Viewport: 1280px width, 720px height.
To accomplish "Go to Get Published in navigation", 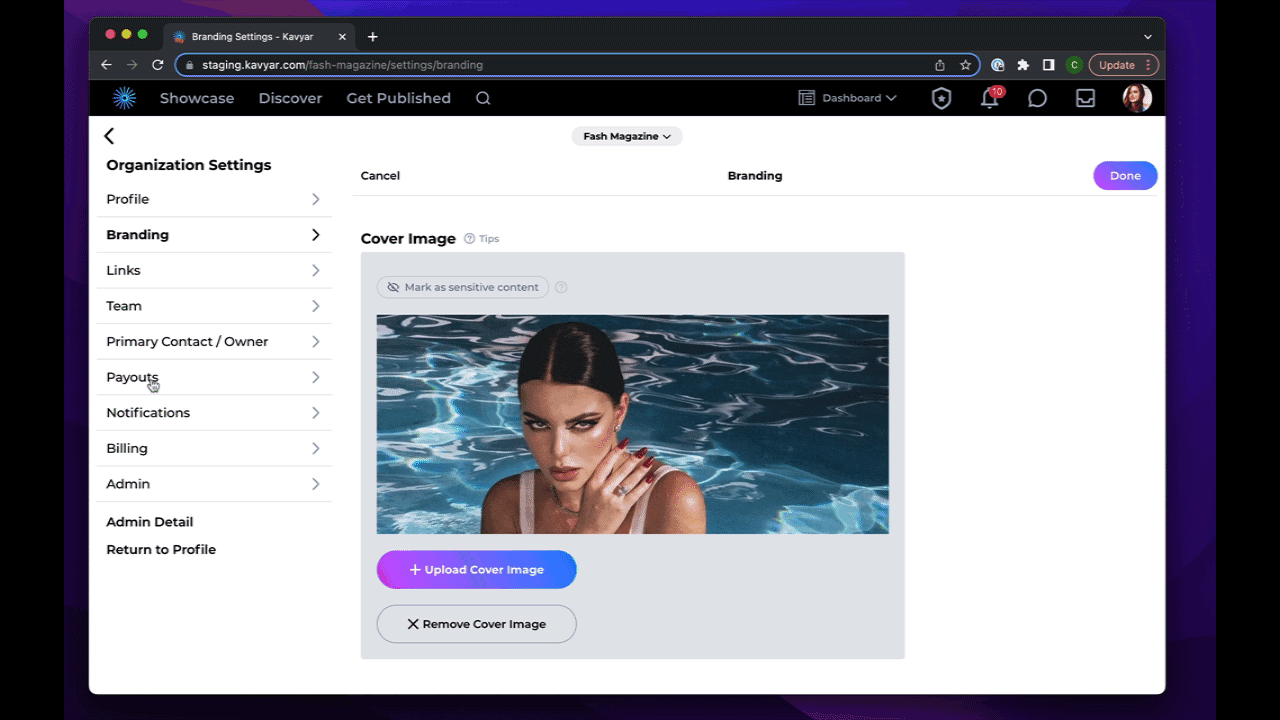I will [399, 98].
